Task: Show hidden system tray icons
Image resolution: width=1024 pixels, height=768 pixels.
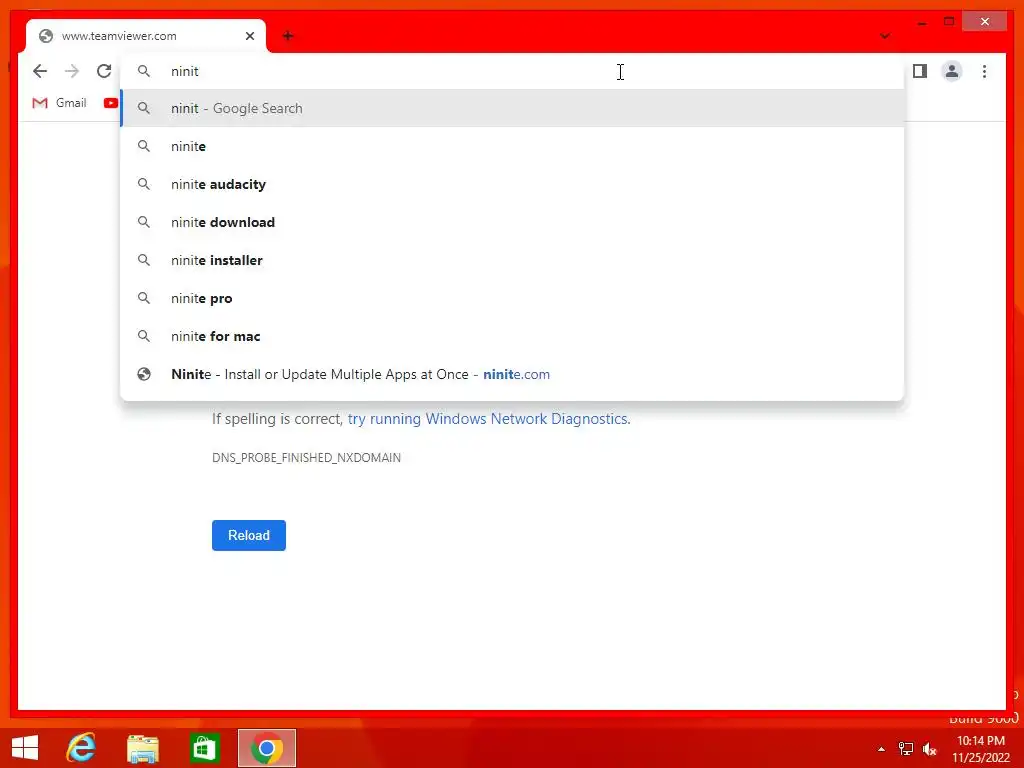Action: tap(881, 749)
